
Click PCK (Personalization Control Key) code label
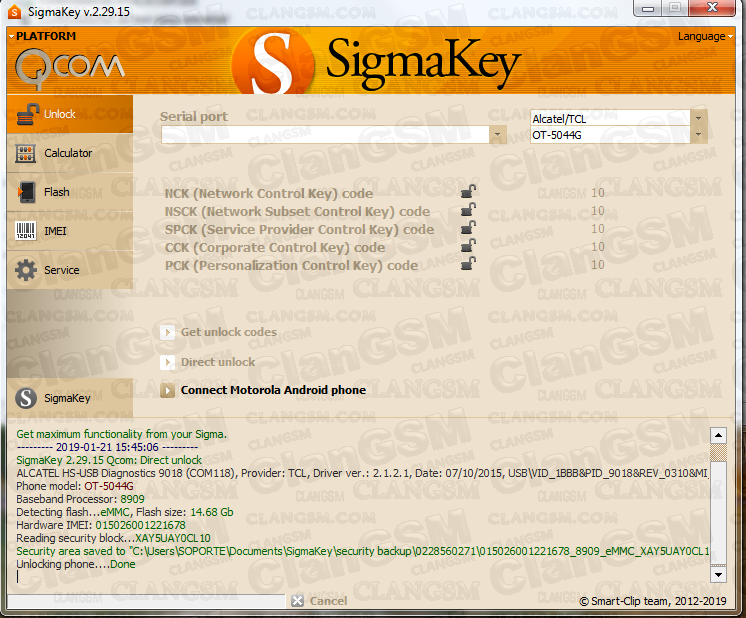tap(291, 266)
